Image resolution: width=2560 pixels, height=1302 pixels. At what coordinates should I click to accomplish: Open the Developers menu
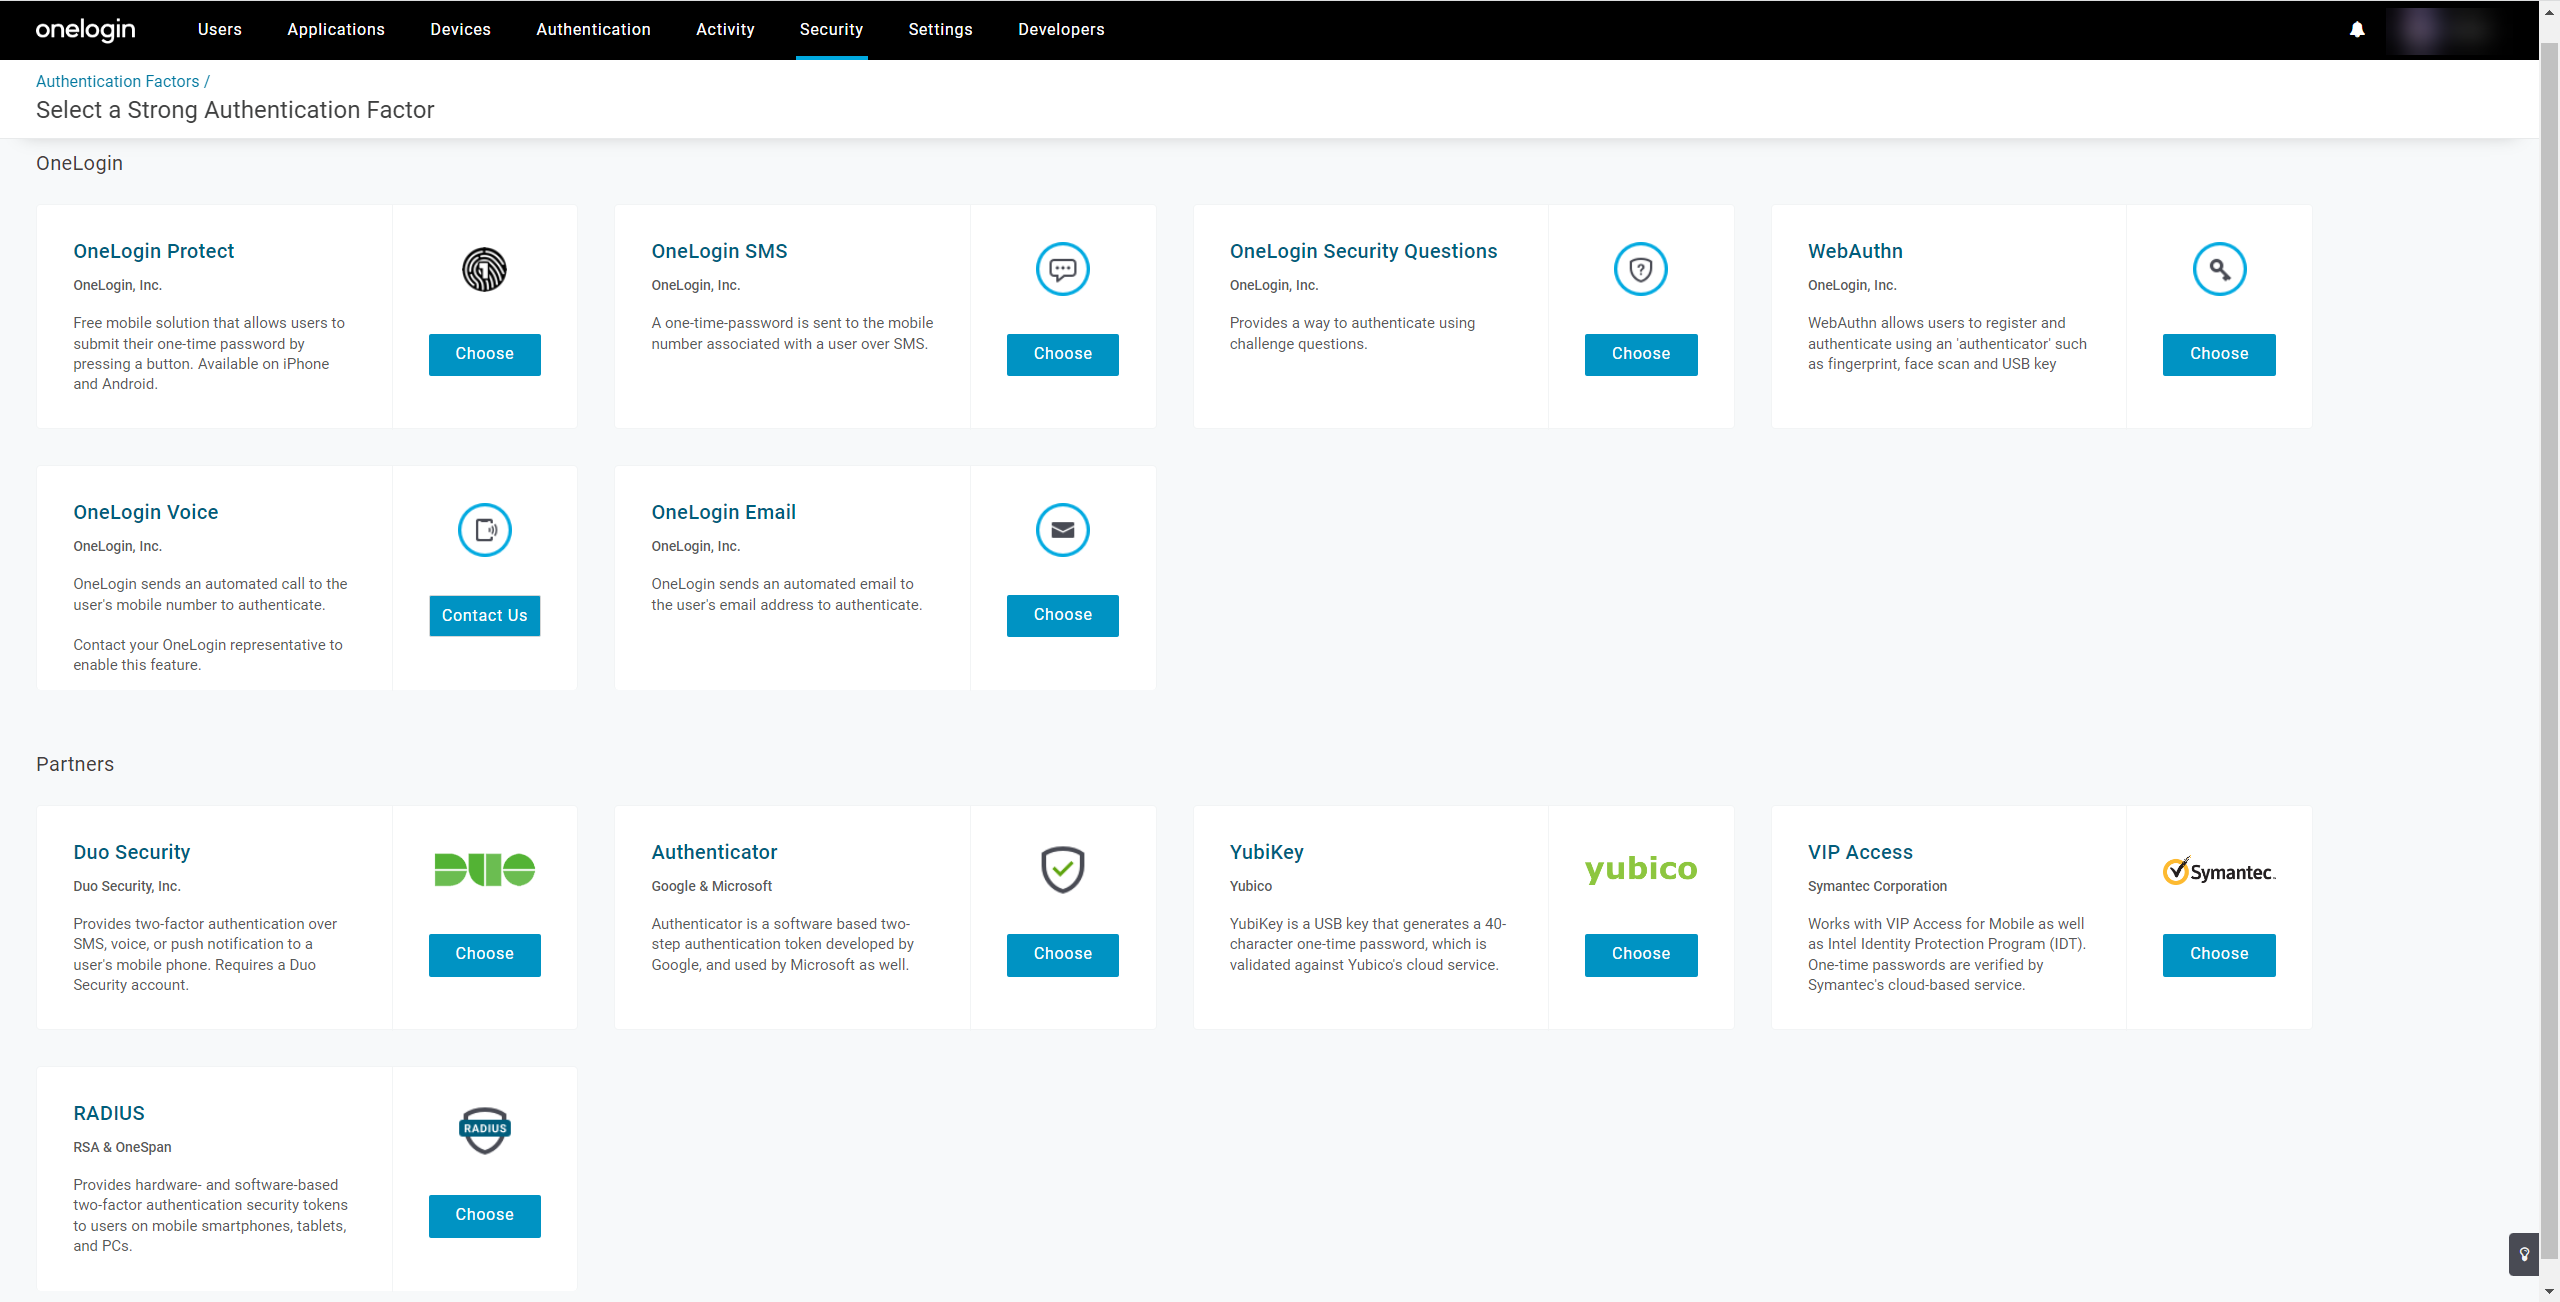(1061, 30)
